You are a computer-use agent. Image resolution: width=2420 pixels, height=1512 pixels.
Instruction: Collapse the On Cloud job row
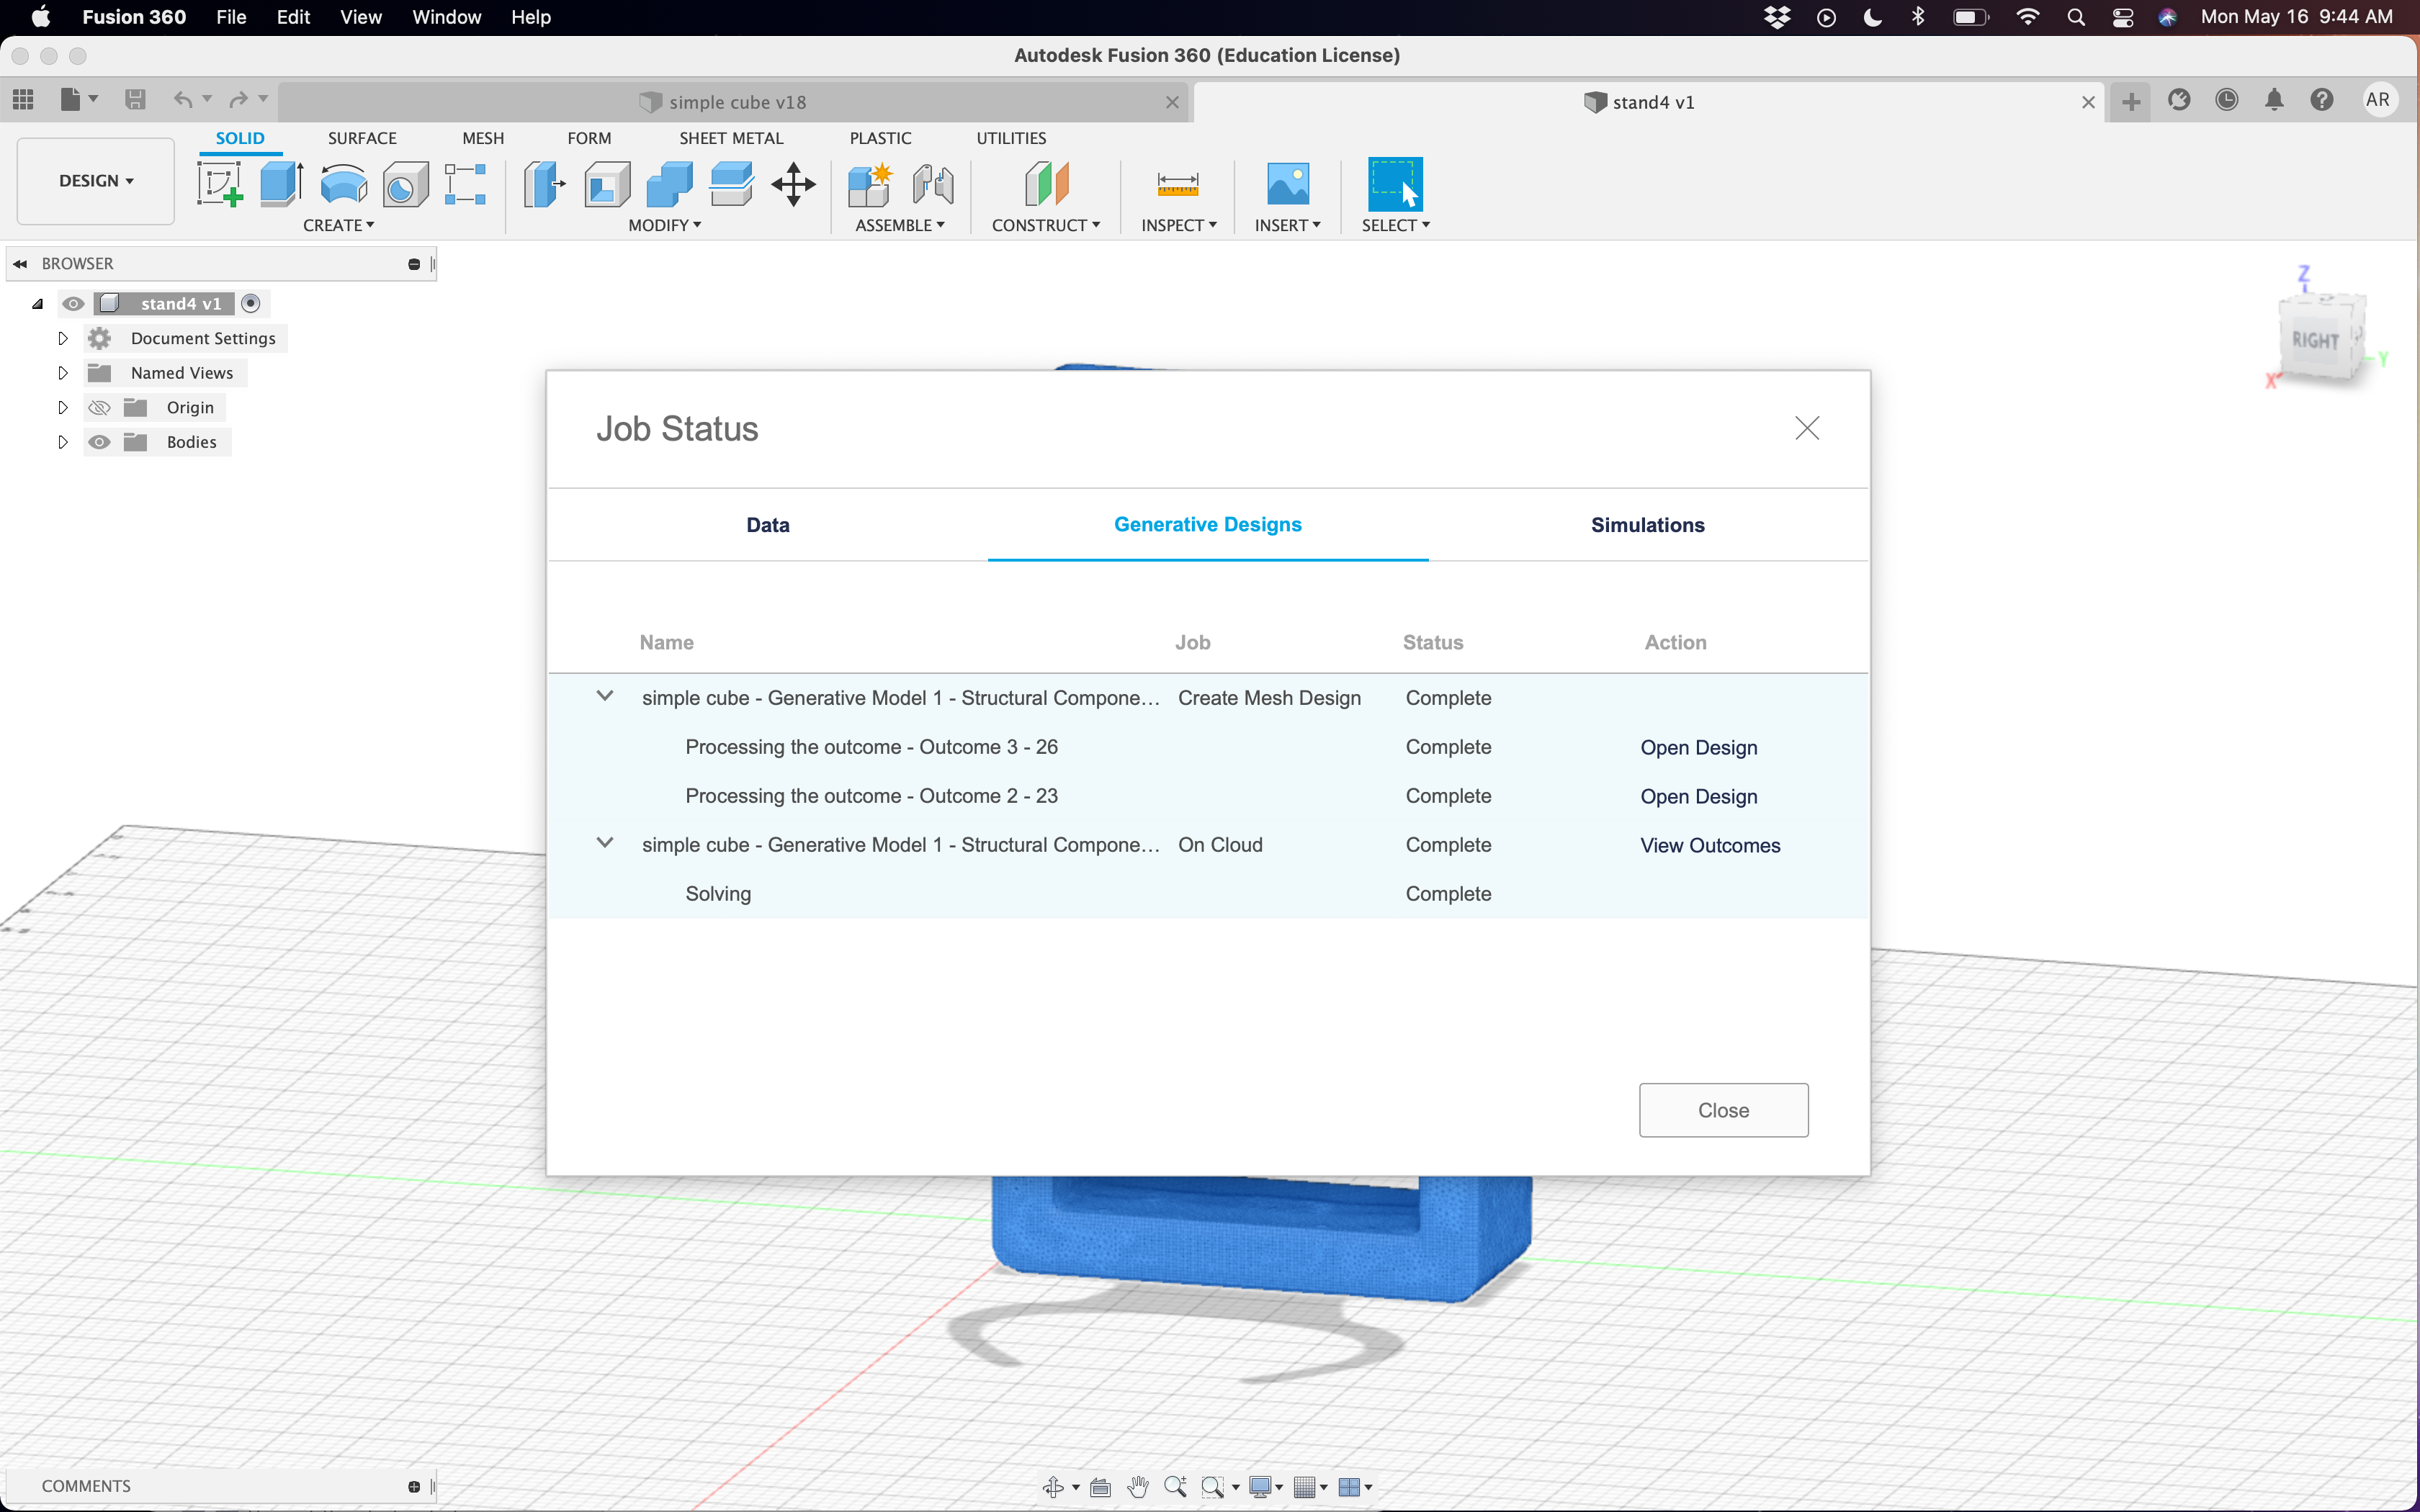coord(605,843)
